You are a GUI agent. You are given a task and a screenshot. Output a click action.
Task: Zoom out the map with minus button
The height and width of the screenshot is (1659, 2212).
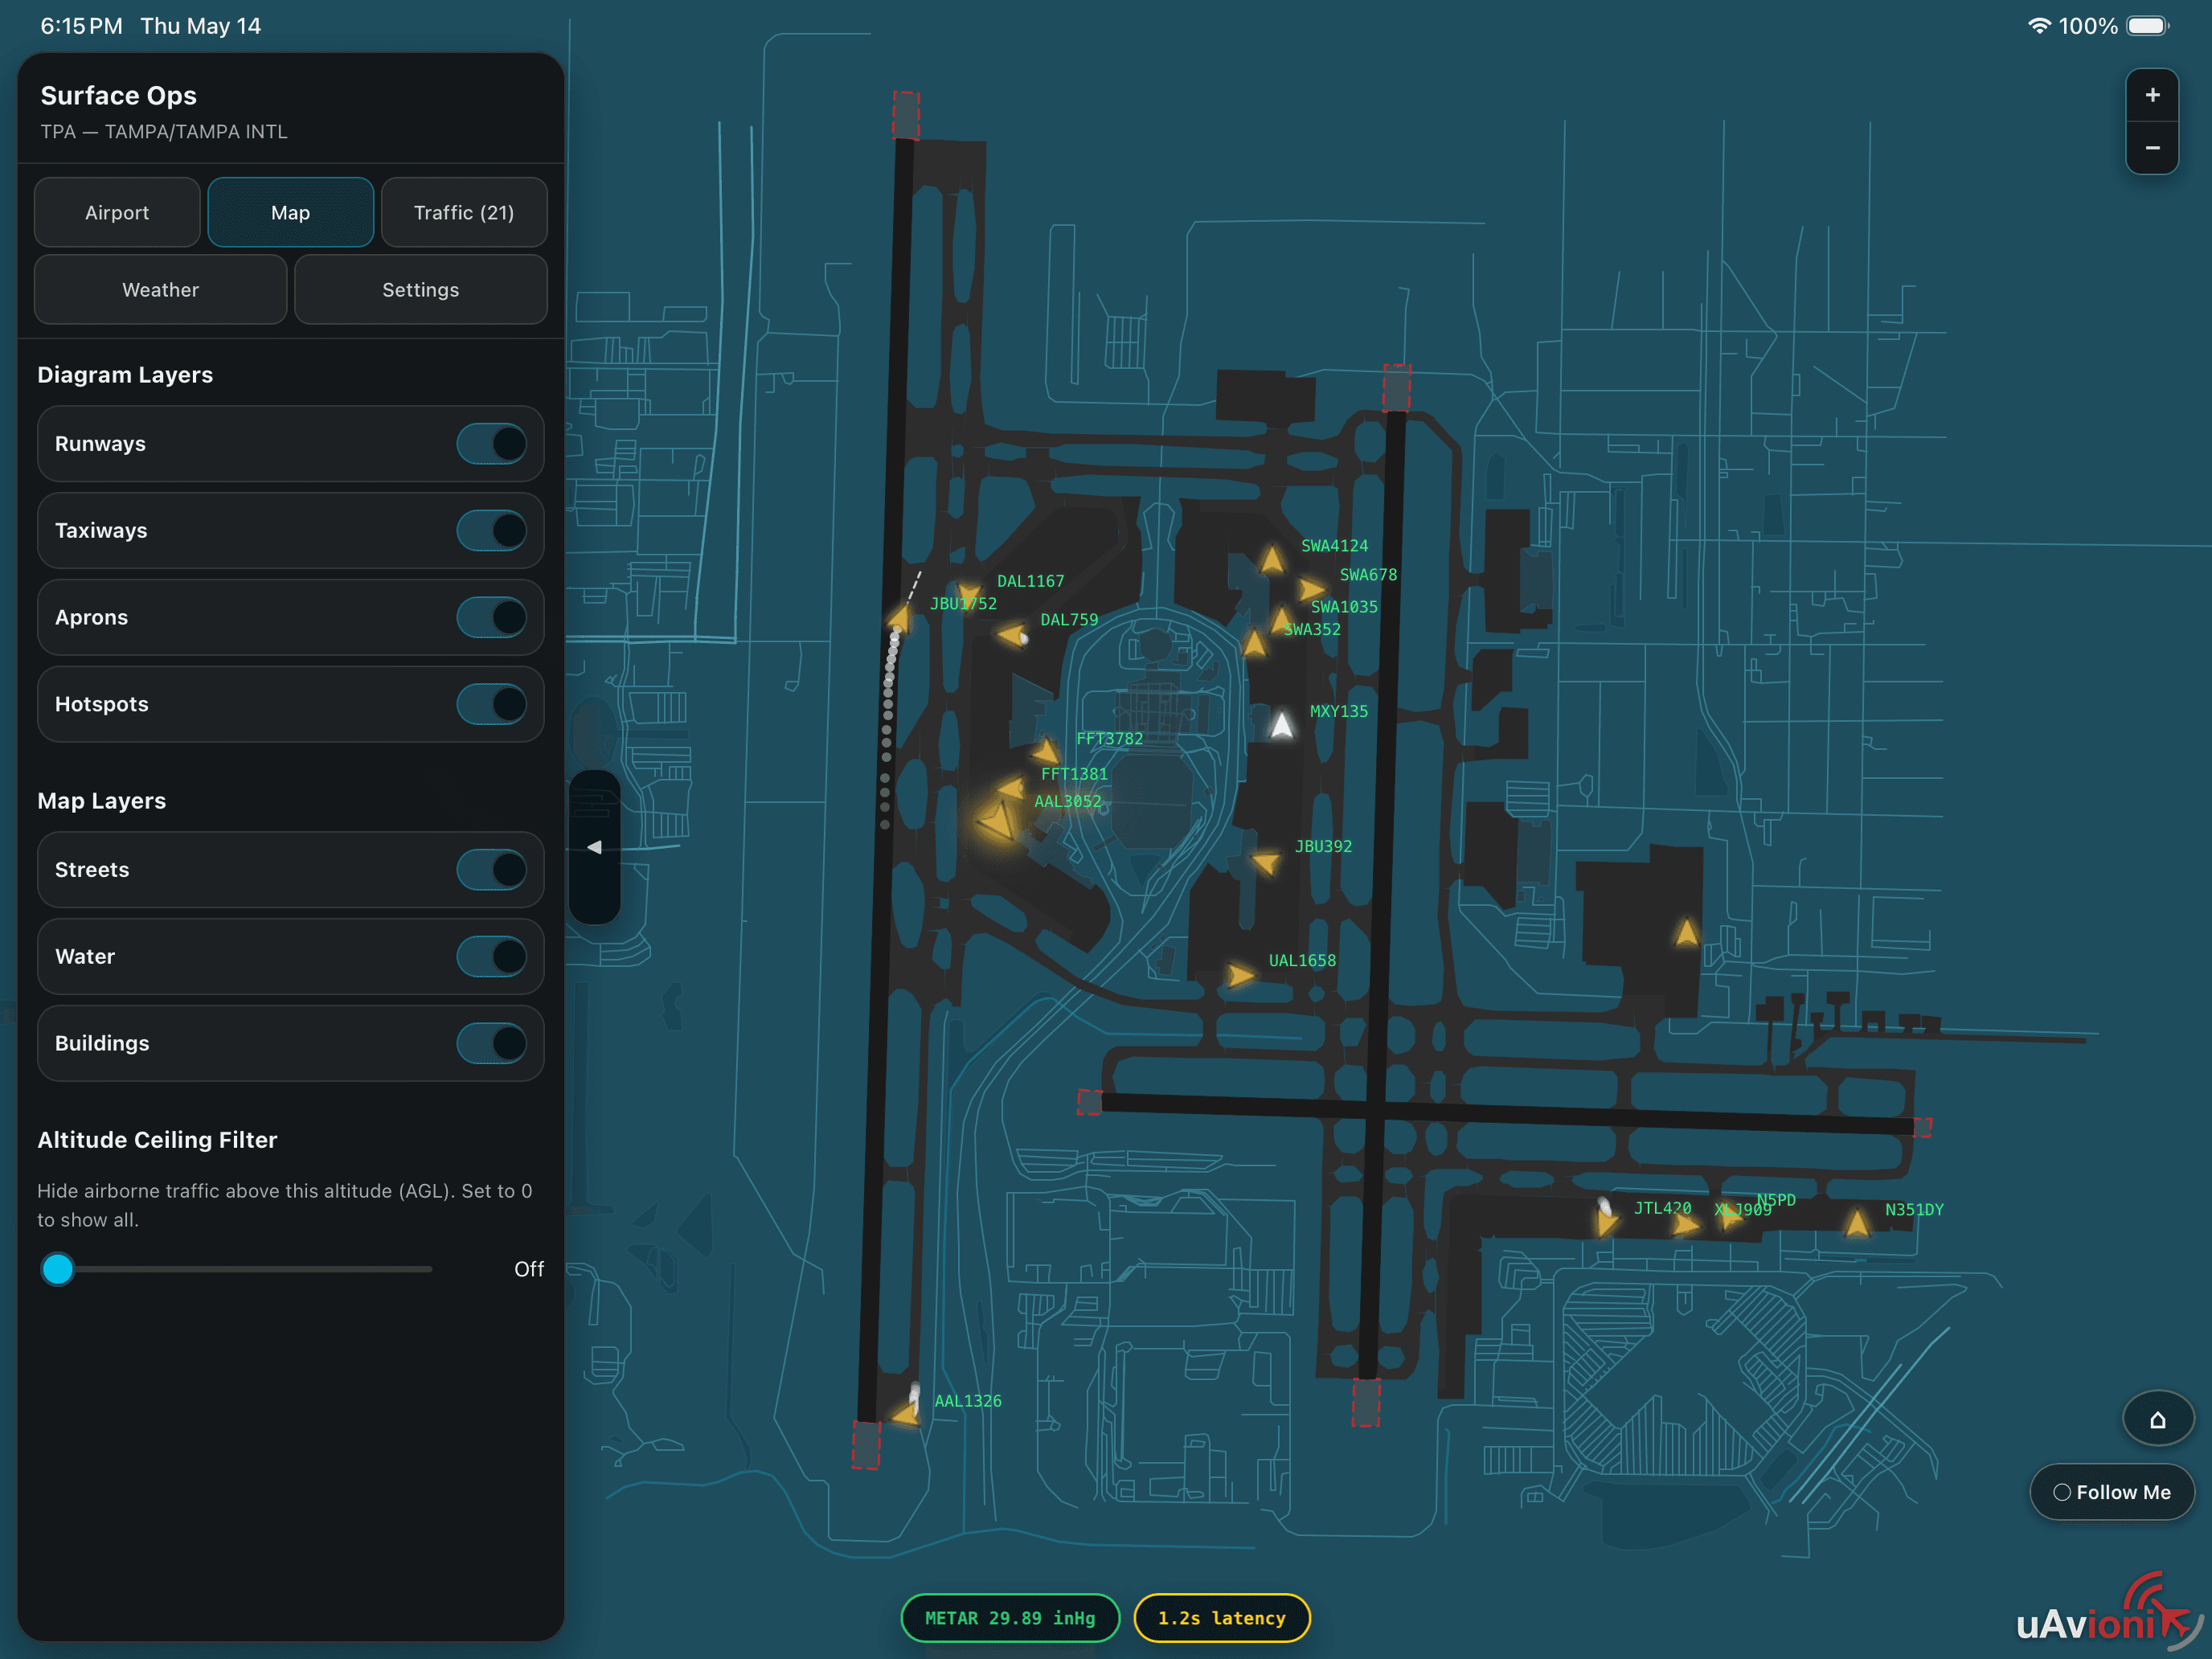coord(2152,148)
